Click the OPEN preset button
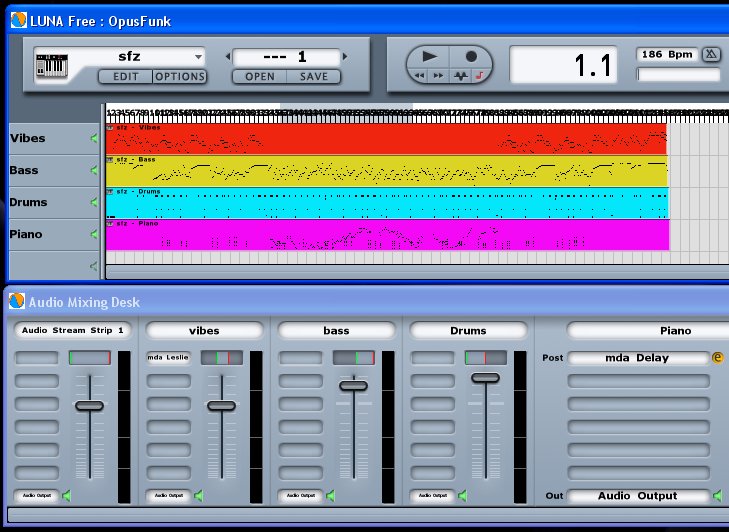 (x=259, y=77)
